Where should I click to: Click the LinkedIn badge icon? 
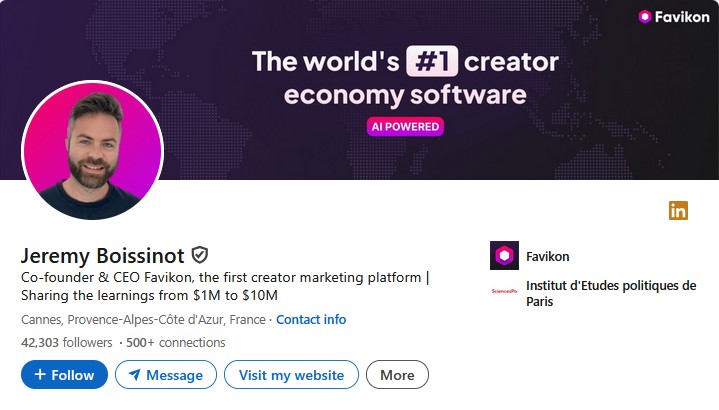pos(679,210)
